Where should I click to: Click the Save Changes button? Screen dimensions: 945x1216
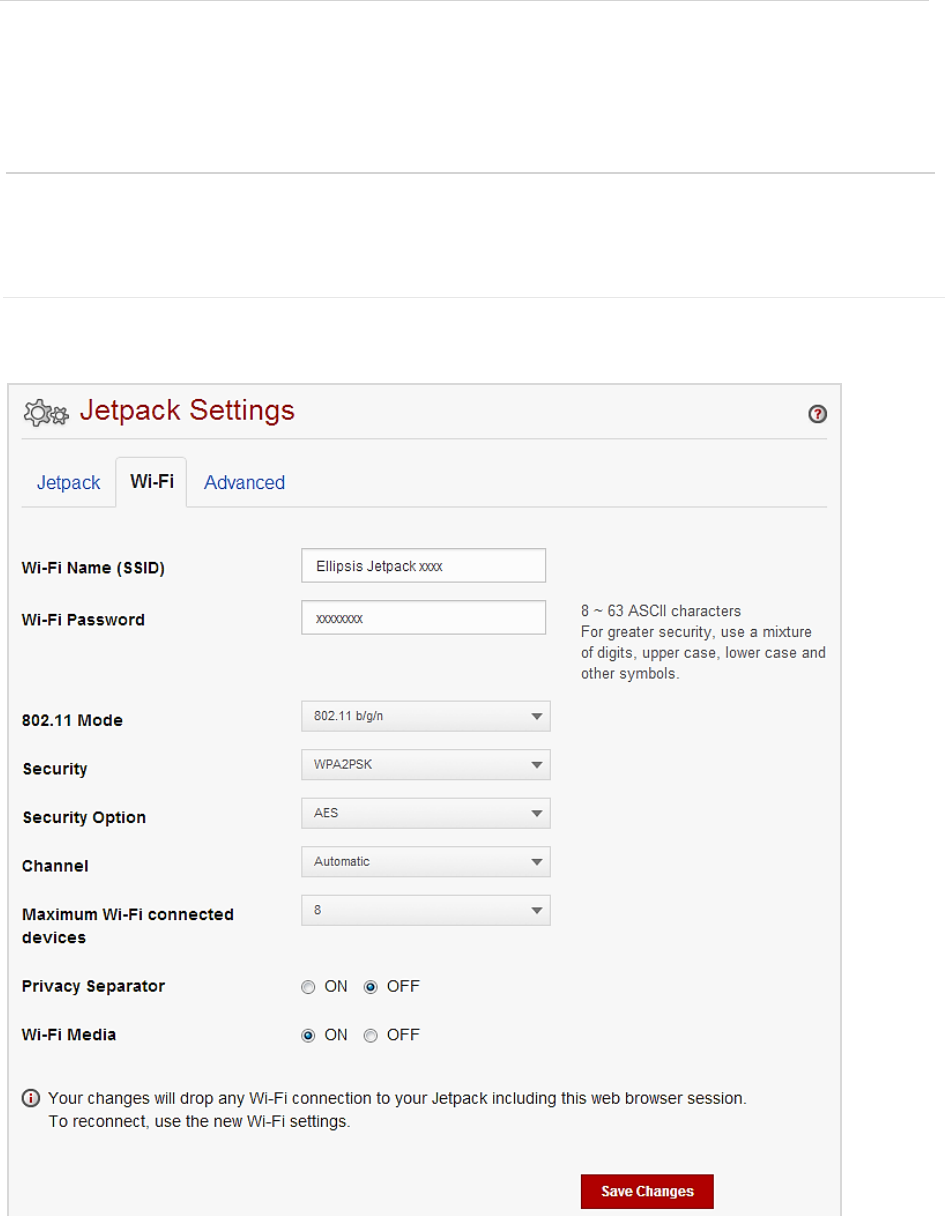tap(647, 1191)
